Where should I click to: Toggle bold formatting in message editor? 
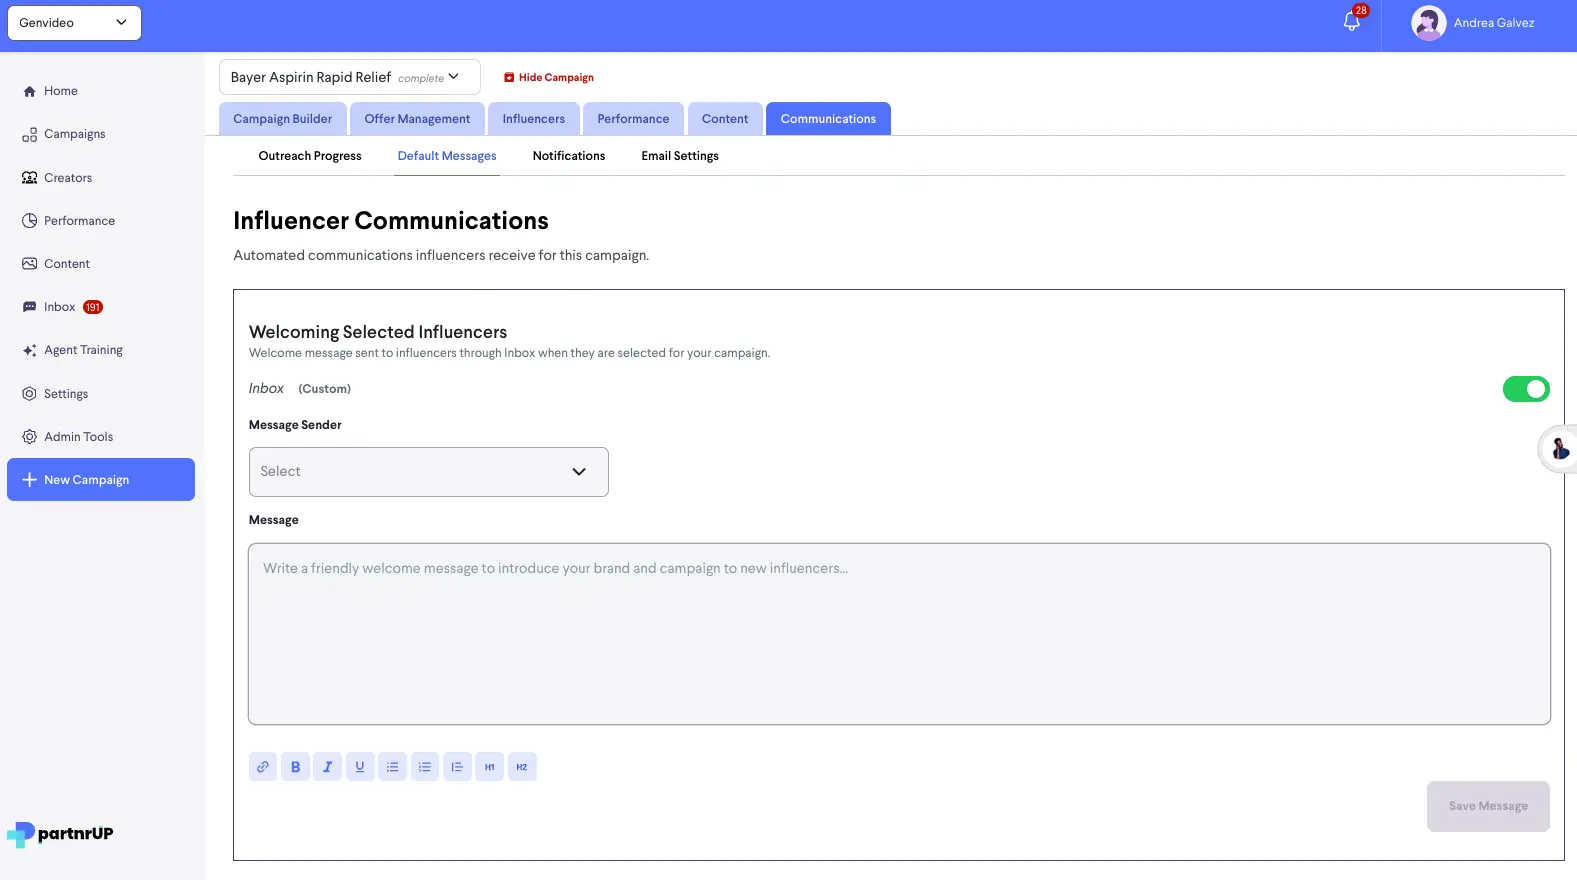click(x=295, y=767)
